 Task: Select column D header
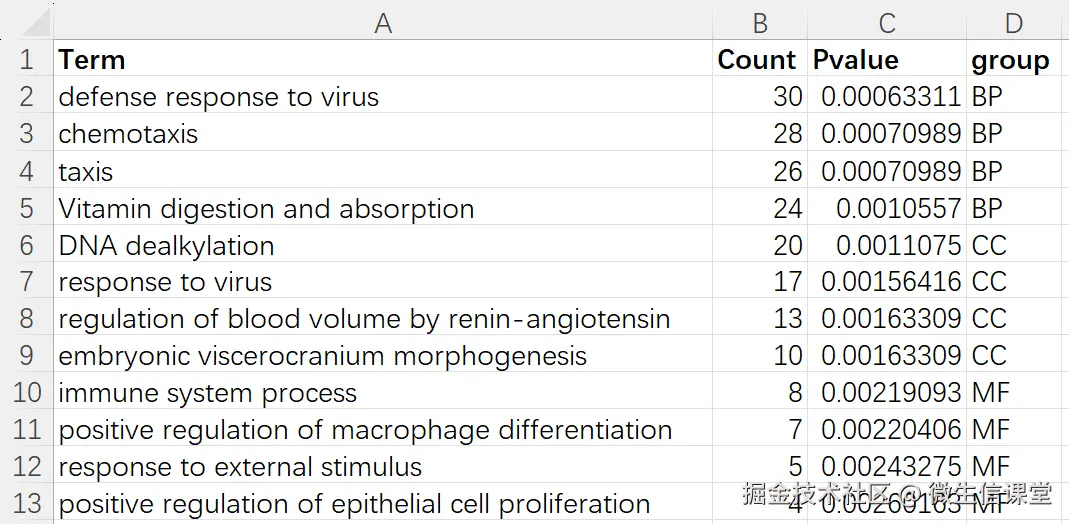click(x=1014, y=22)
